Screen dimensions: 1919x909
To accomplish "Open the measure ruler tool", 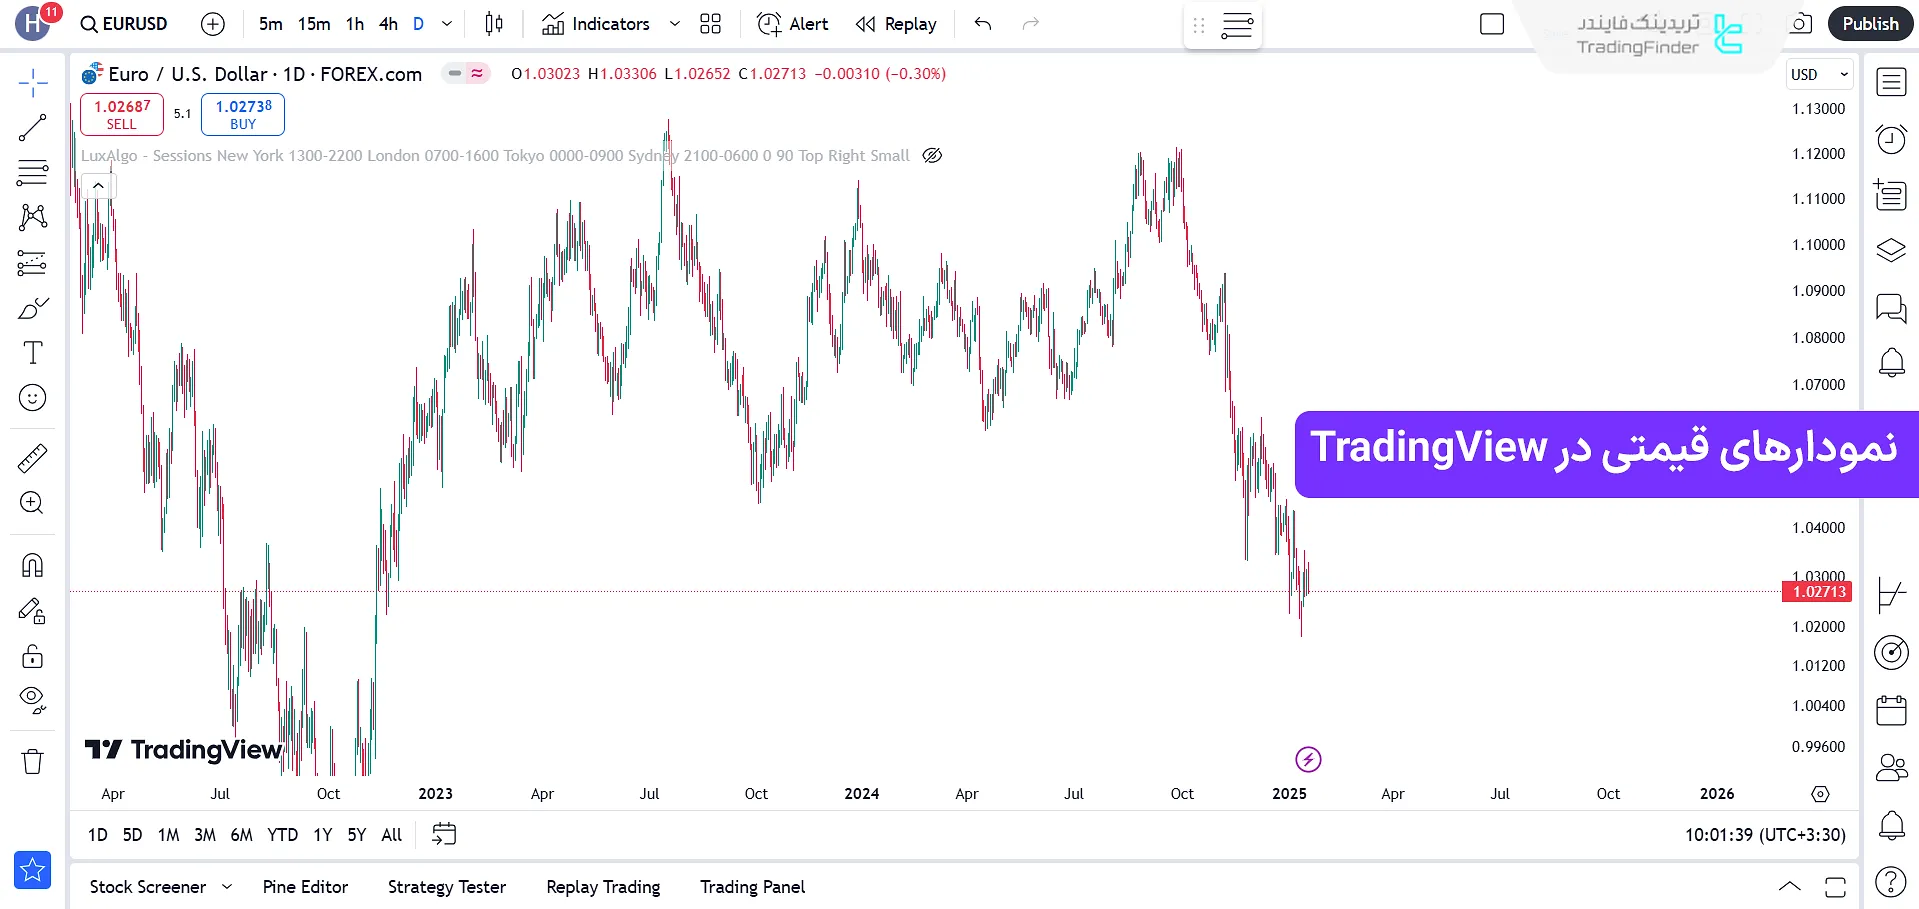I will [x=32, y=458].
